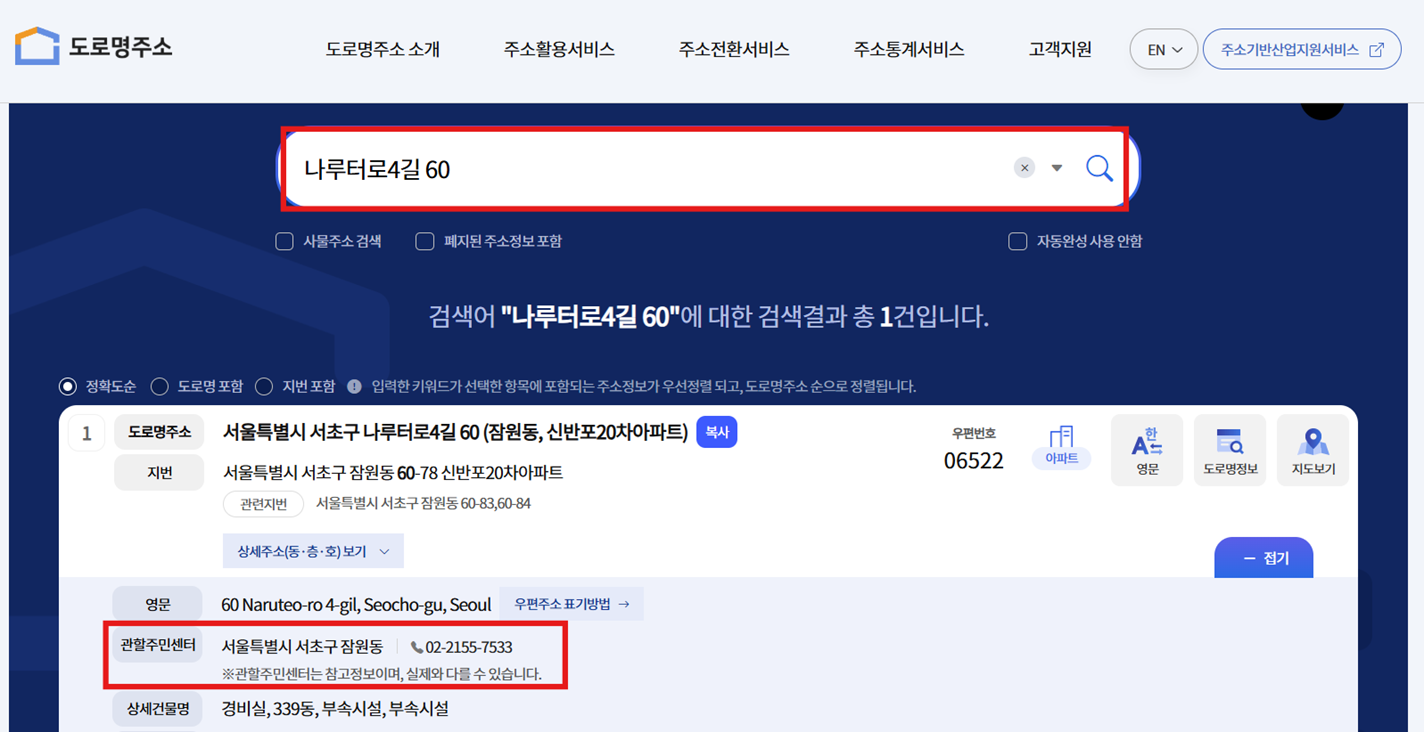Clear the search text with the X icon
The image size is (1424, 732).
pyautogui.click(x=1024, y=168)
